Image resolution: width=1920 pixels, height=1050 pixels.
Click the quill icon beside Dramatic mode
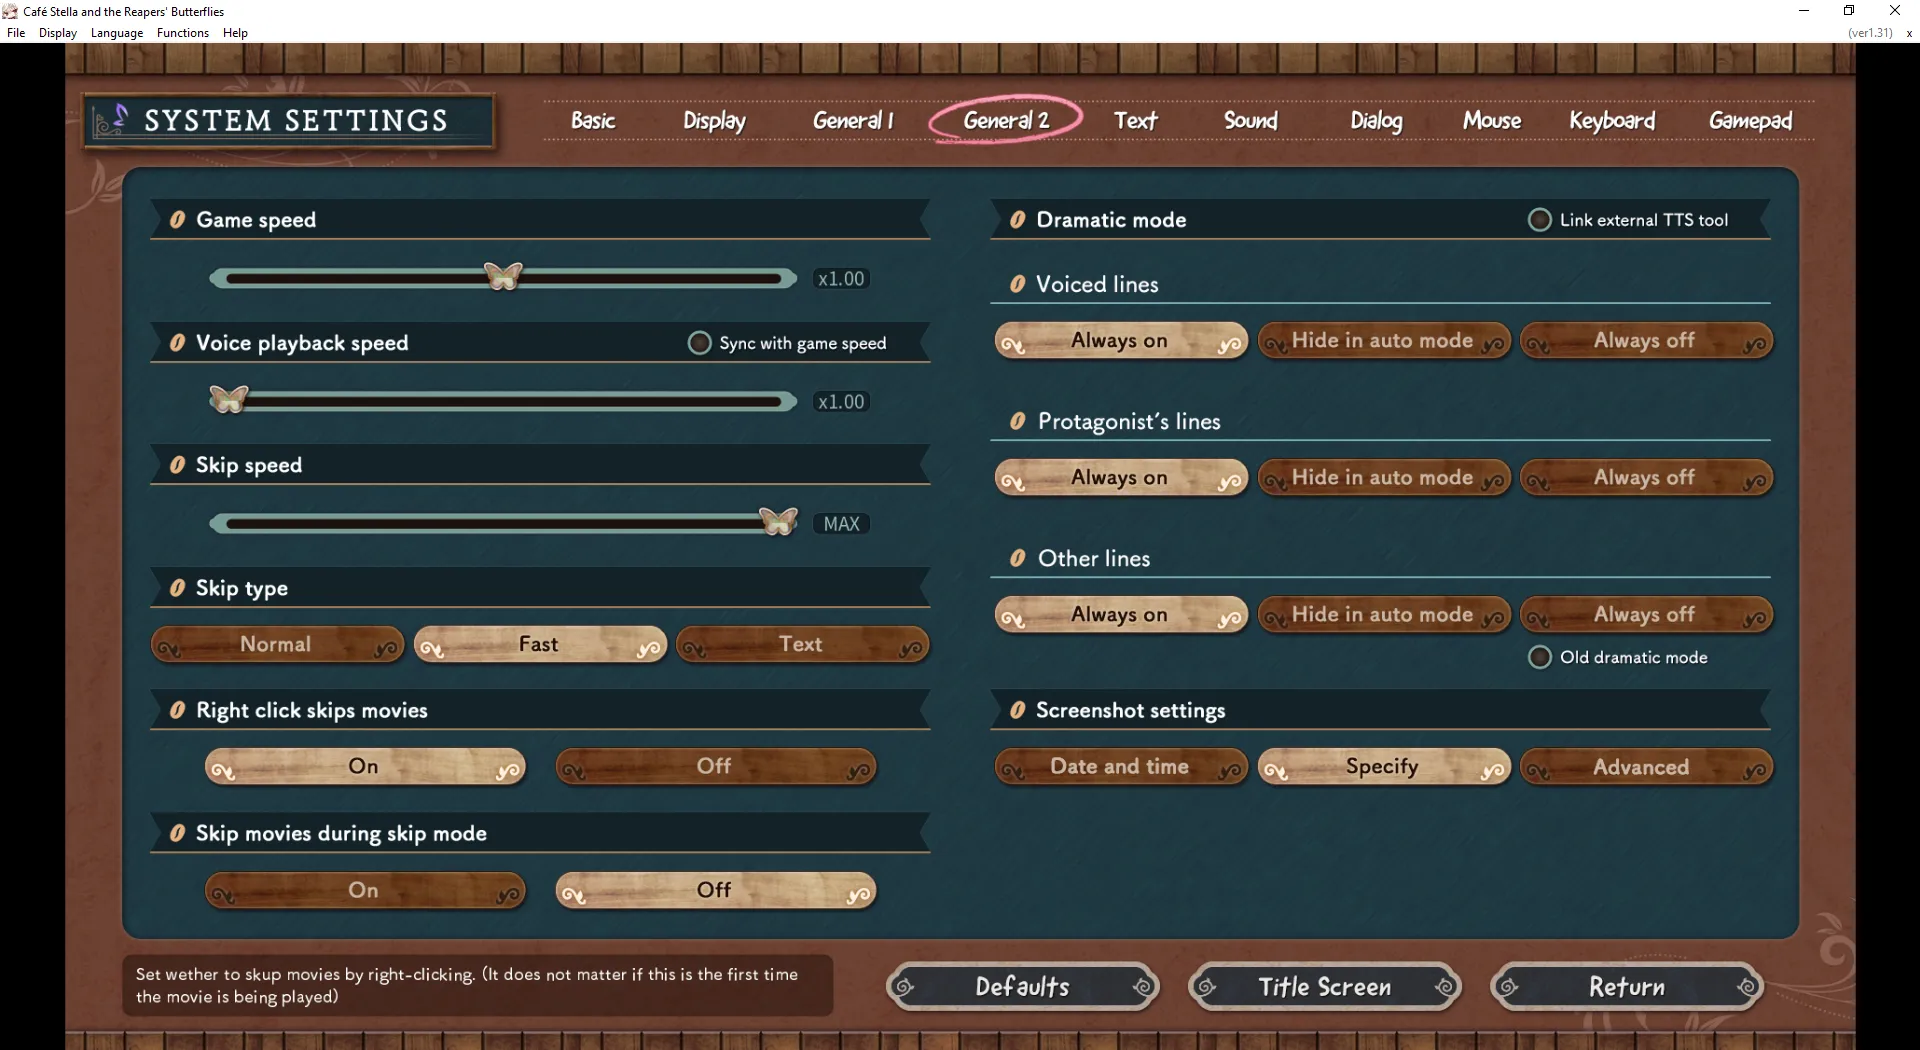[x=1017, y=220]
